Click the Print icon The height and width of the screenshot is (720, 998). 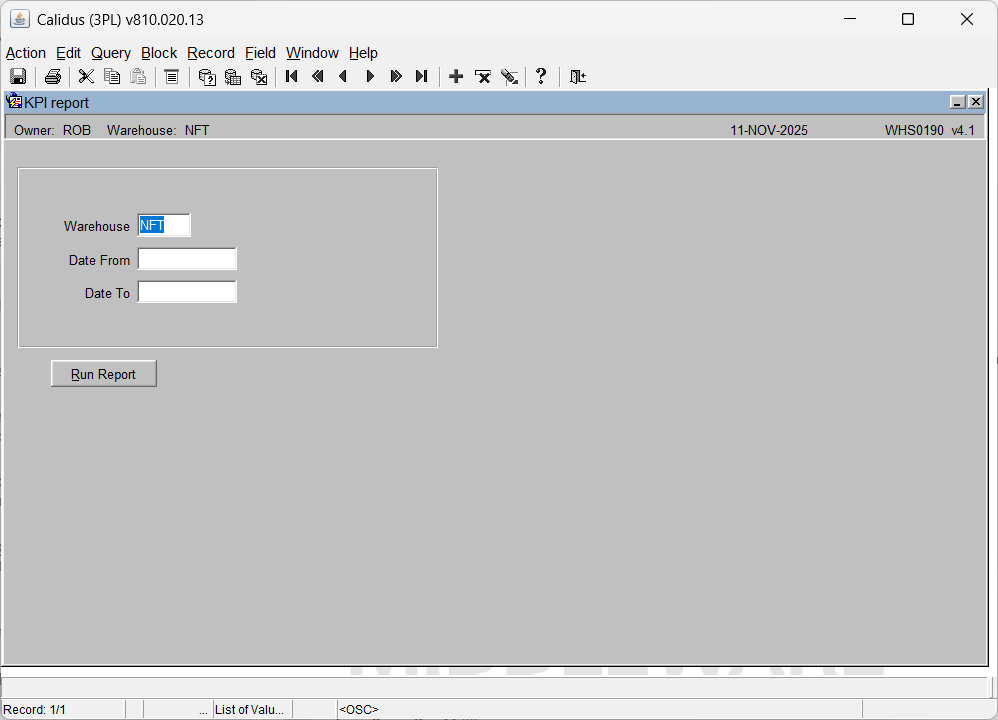pos(53,77)
